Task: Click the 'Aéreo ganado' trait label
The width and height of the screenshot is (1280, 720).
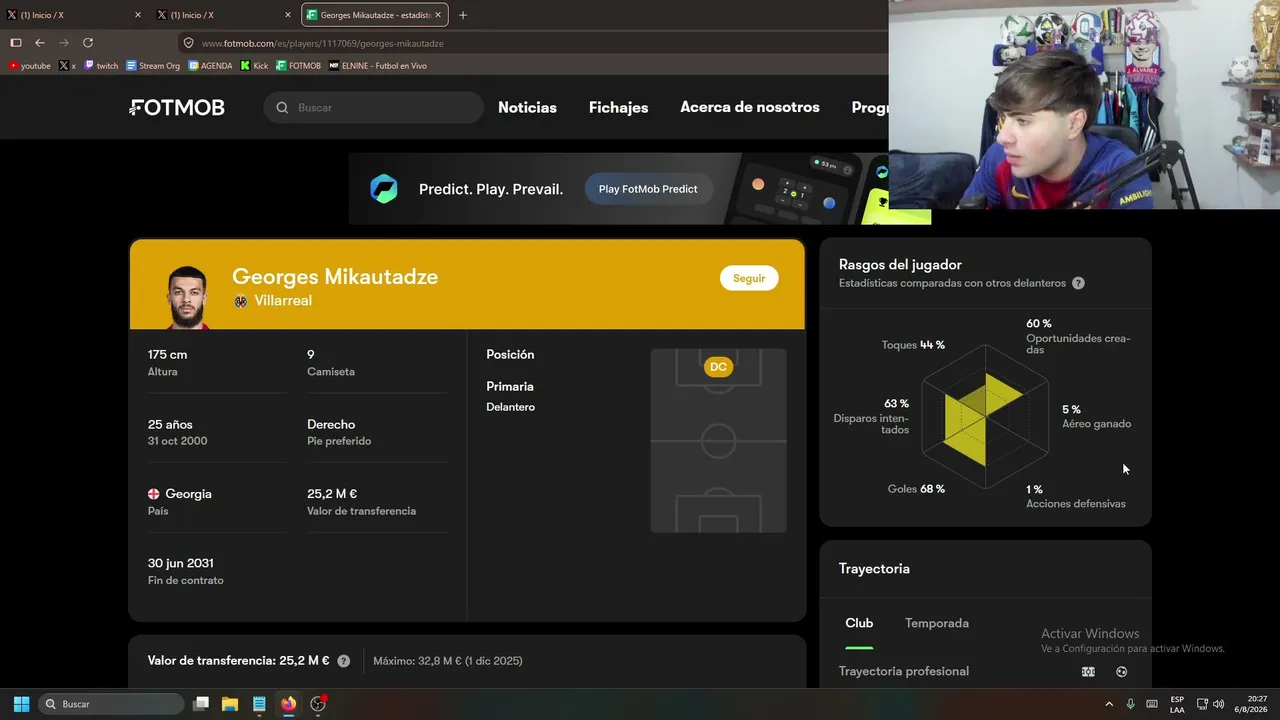Action: click(1096, 424)
